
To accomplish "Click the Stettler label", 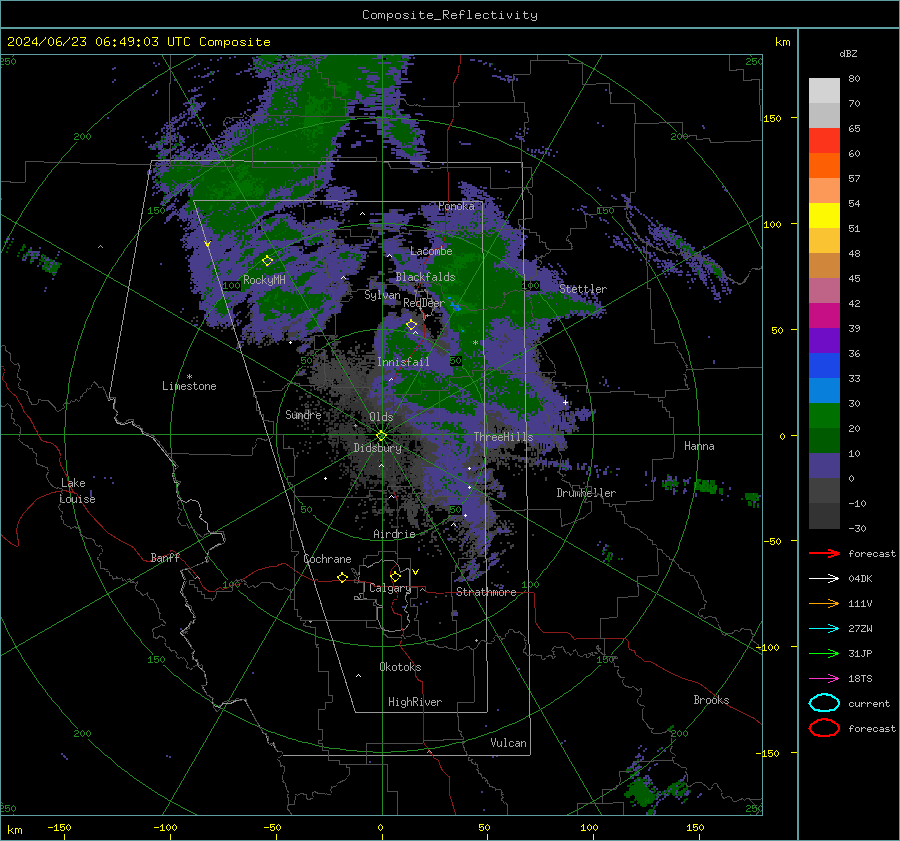I will coord(583,289).
